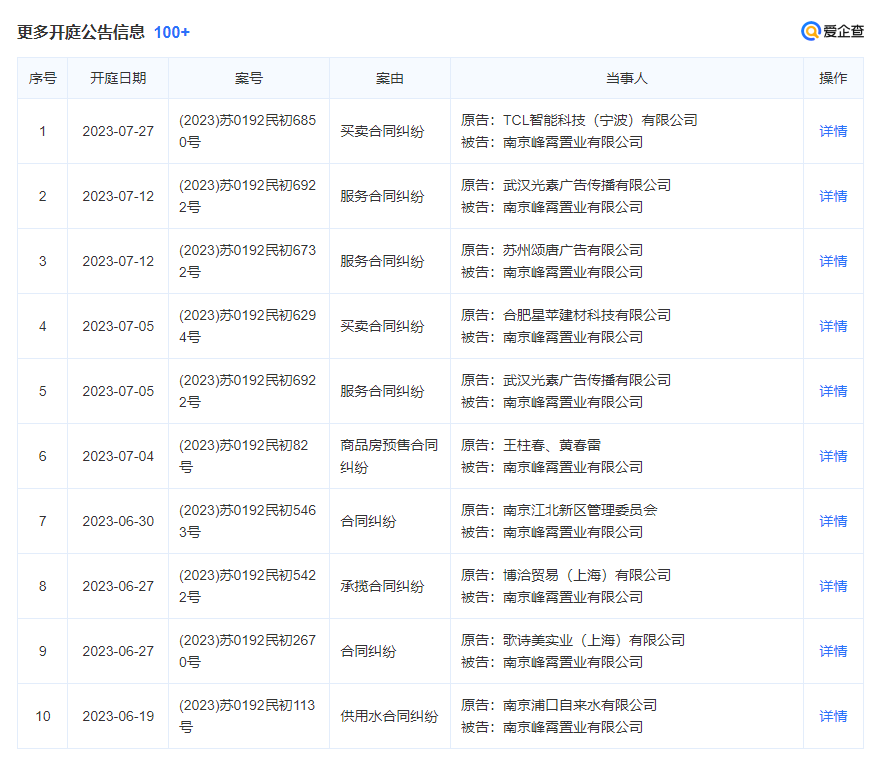
Task: Open 详情 for the 王柱春、黄春雷 case
Action: (833, 456)
